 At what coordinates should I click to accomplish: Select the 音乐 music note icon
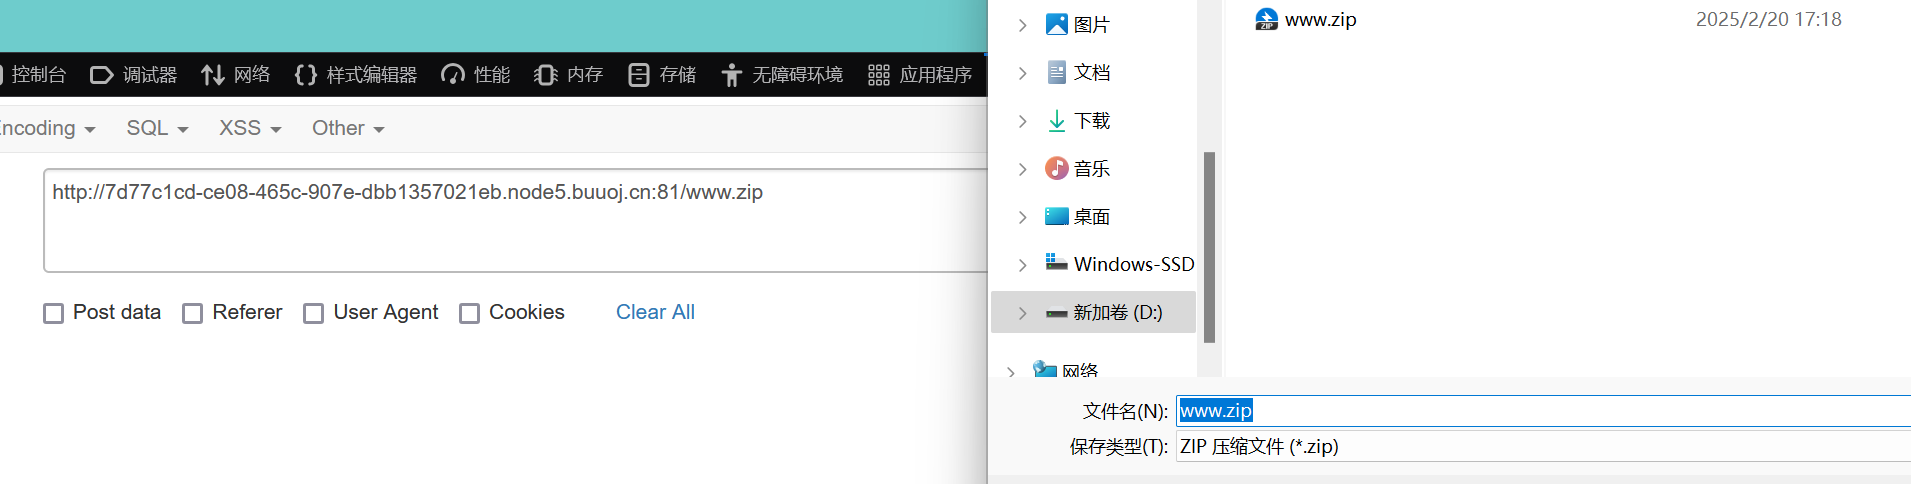[1056, 168]
